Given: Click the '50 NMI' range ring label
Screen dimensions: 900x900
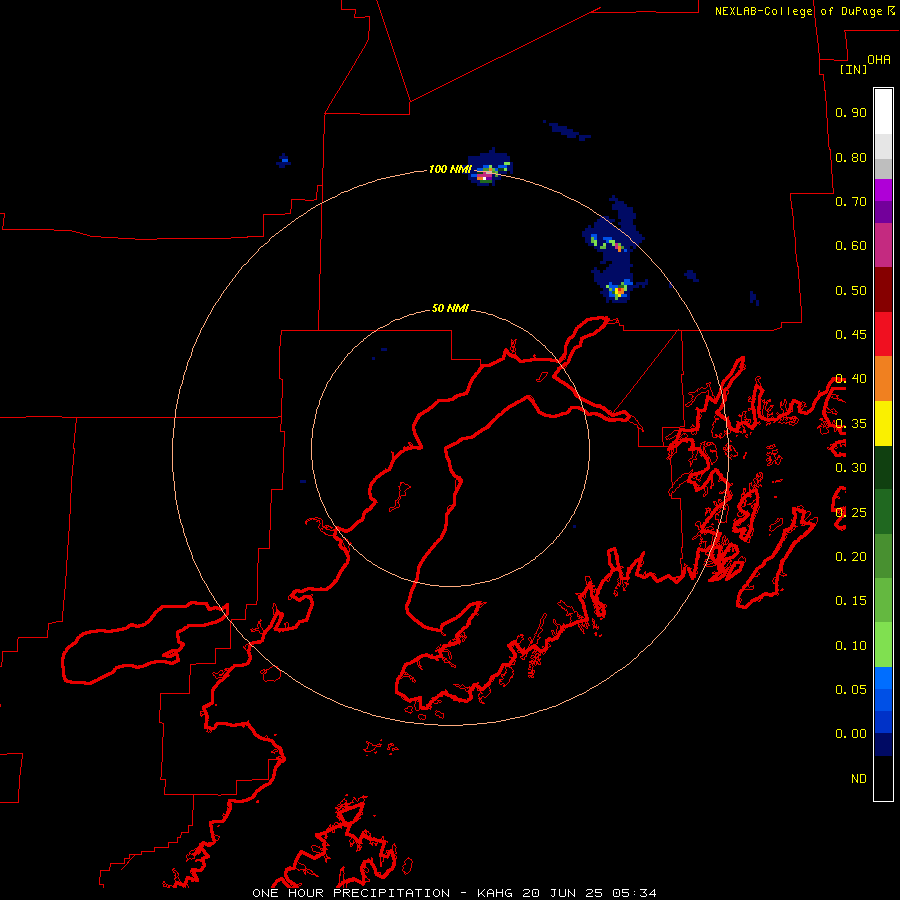Looking at the screenshot, I should click(450, 309).
